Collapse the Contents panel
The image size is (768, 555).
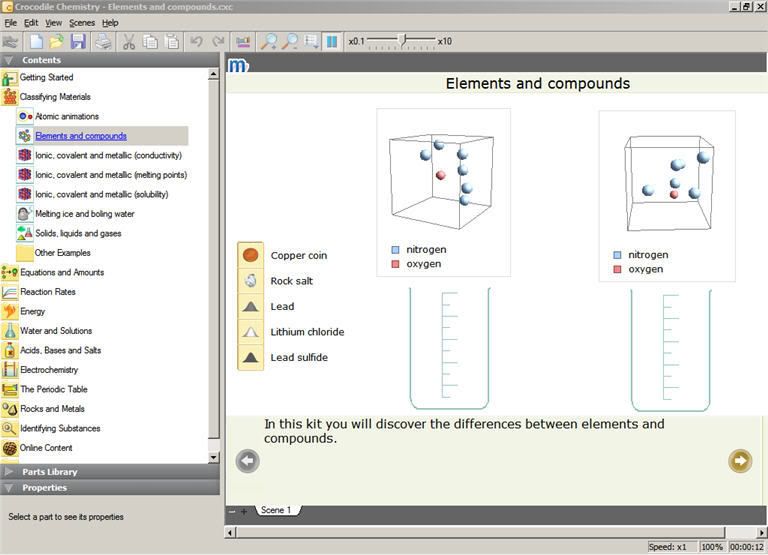[x=9, y=60]
